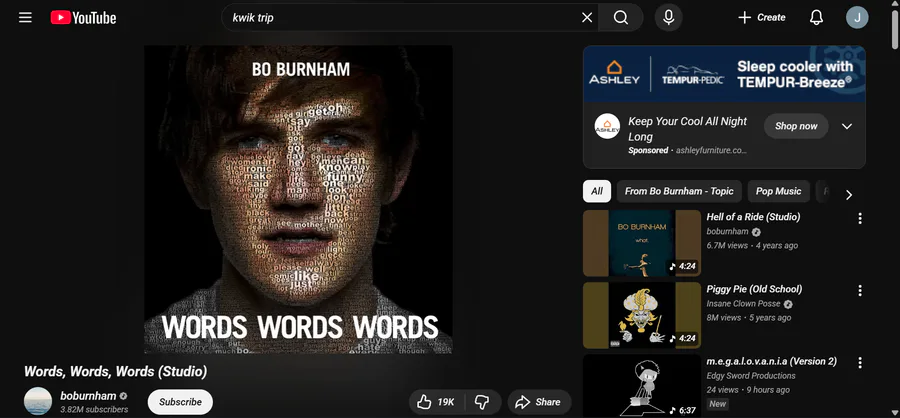Open Hell of a Ride (Studio) title
900x418 pixels.
[x=753, y=217]
